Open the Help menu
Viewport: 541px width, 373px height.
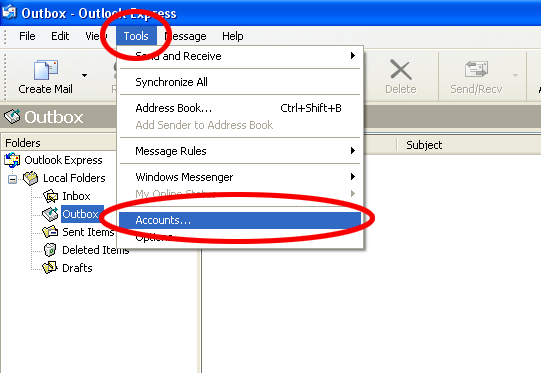point(233,36)
